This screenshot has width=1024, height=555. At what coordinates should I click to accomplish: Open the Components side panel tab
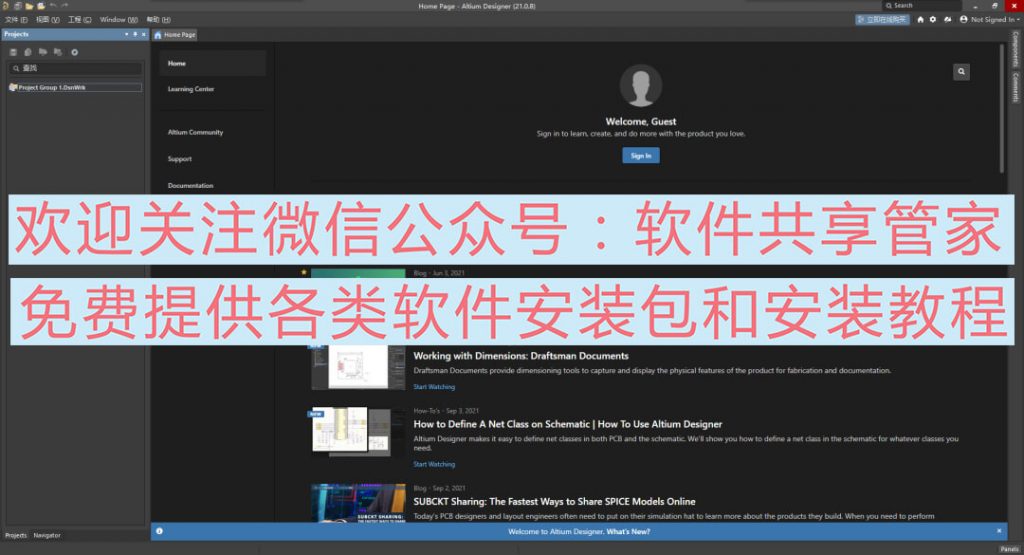(1016, 48)
